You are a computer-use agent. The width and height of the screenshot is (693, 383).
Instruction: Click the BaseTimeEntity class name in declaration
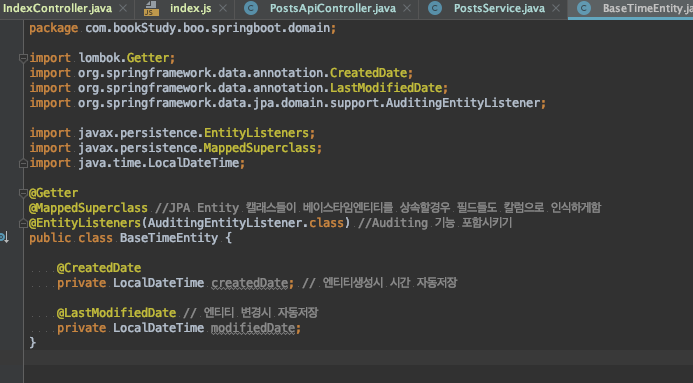(x=169, y=238)
